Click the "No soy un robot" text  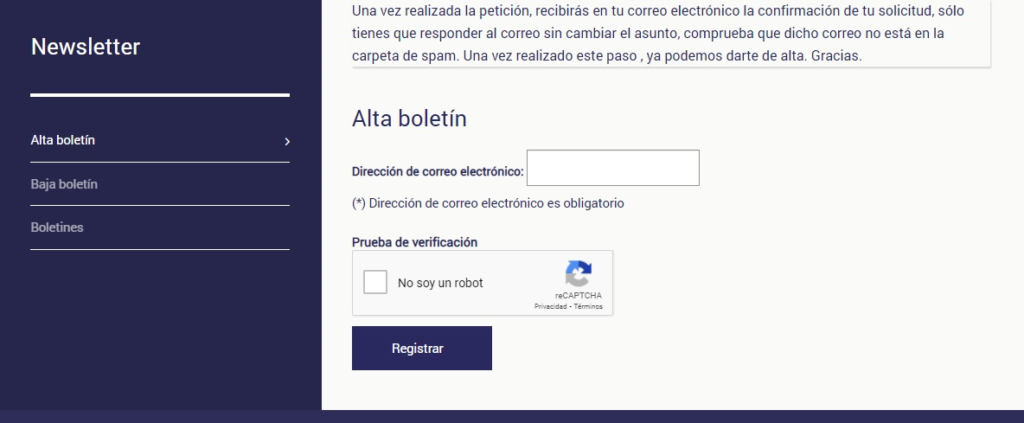(x=440, y=284)
